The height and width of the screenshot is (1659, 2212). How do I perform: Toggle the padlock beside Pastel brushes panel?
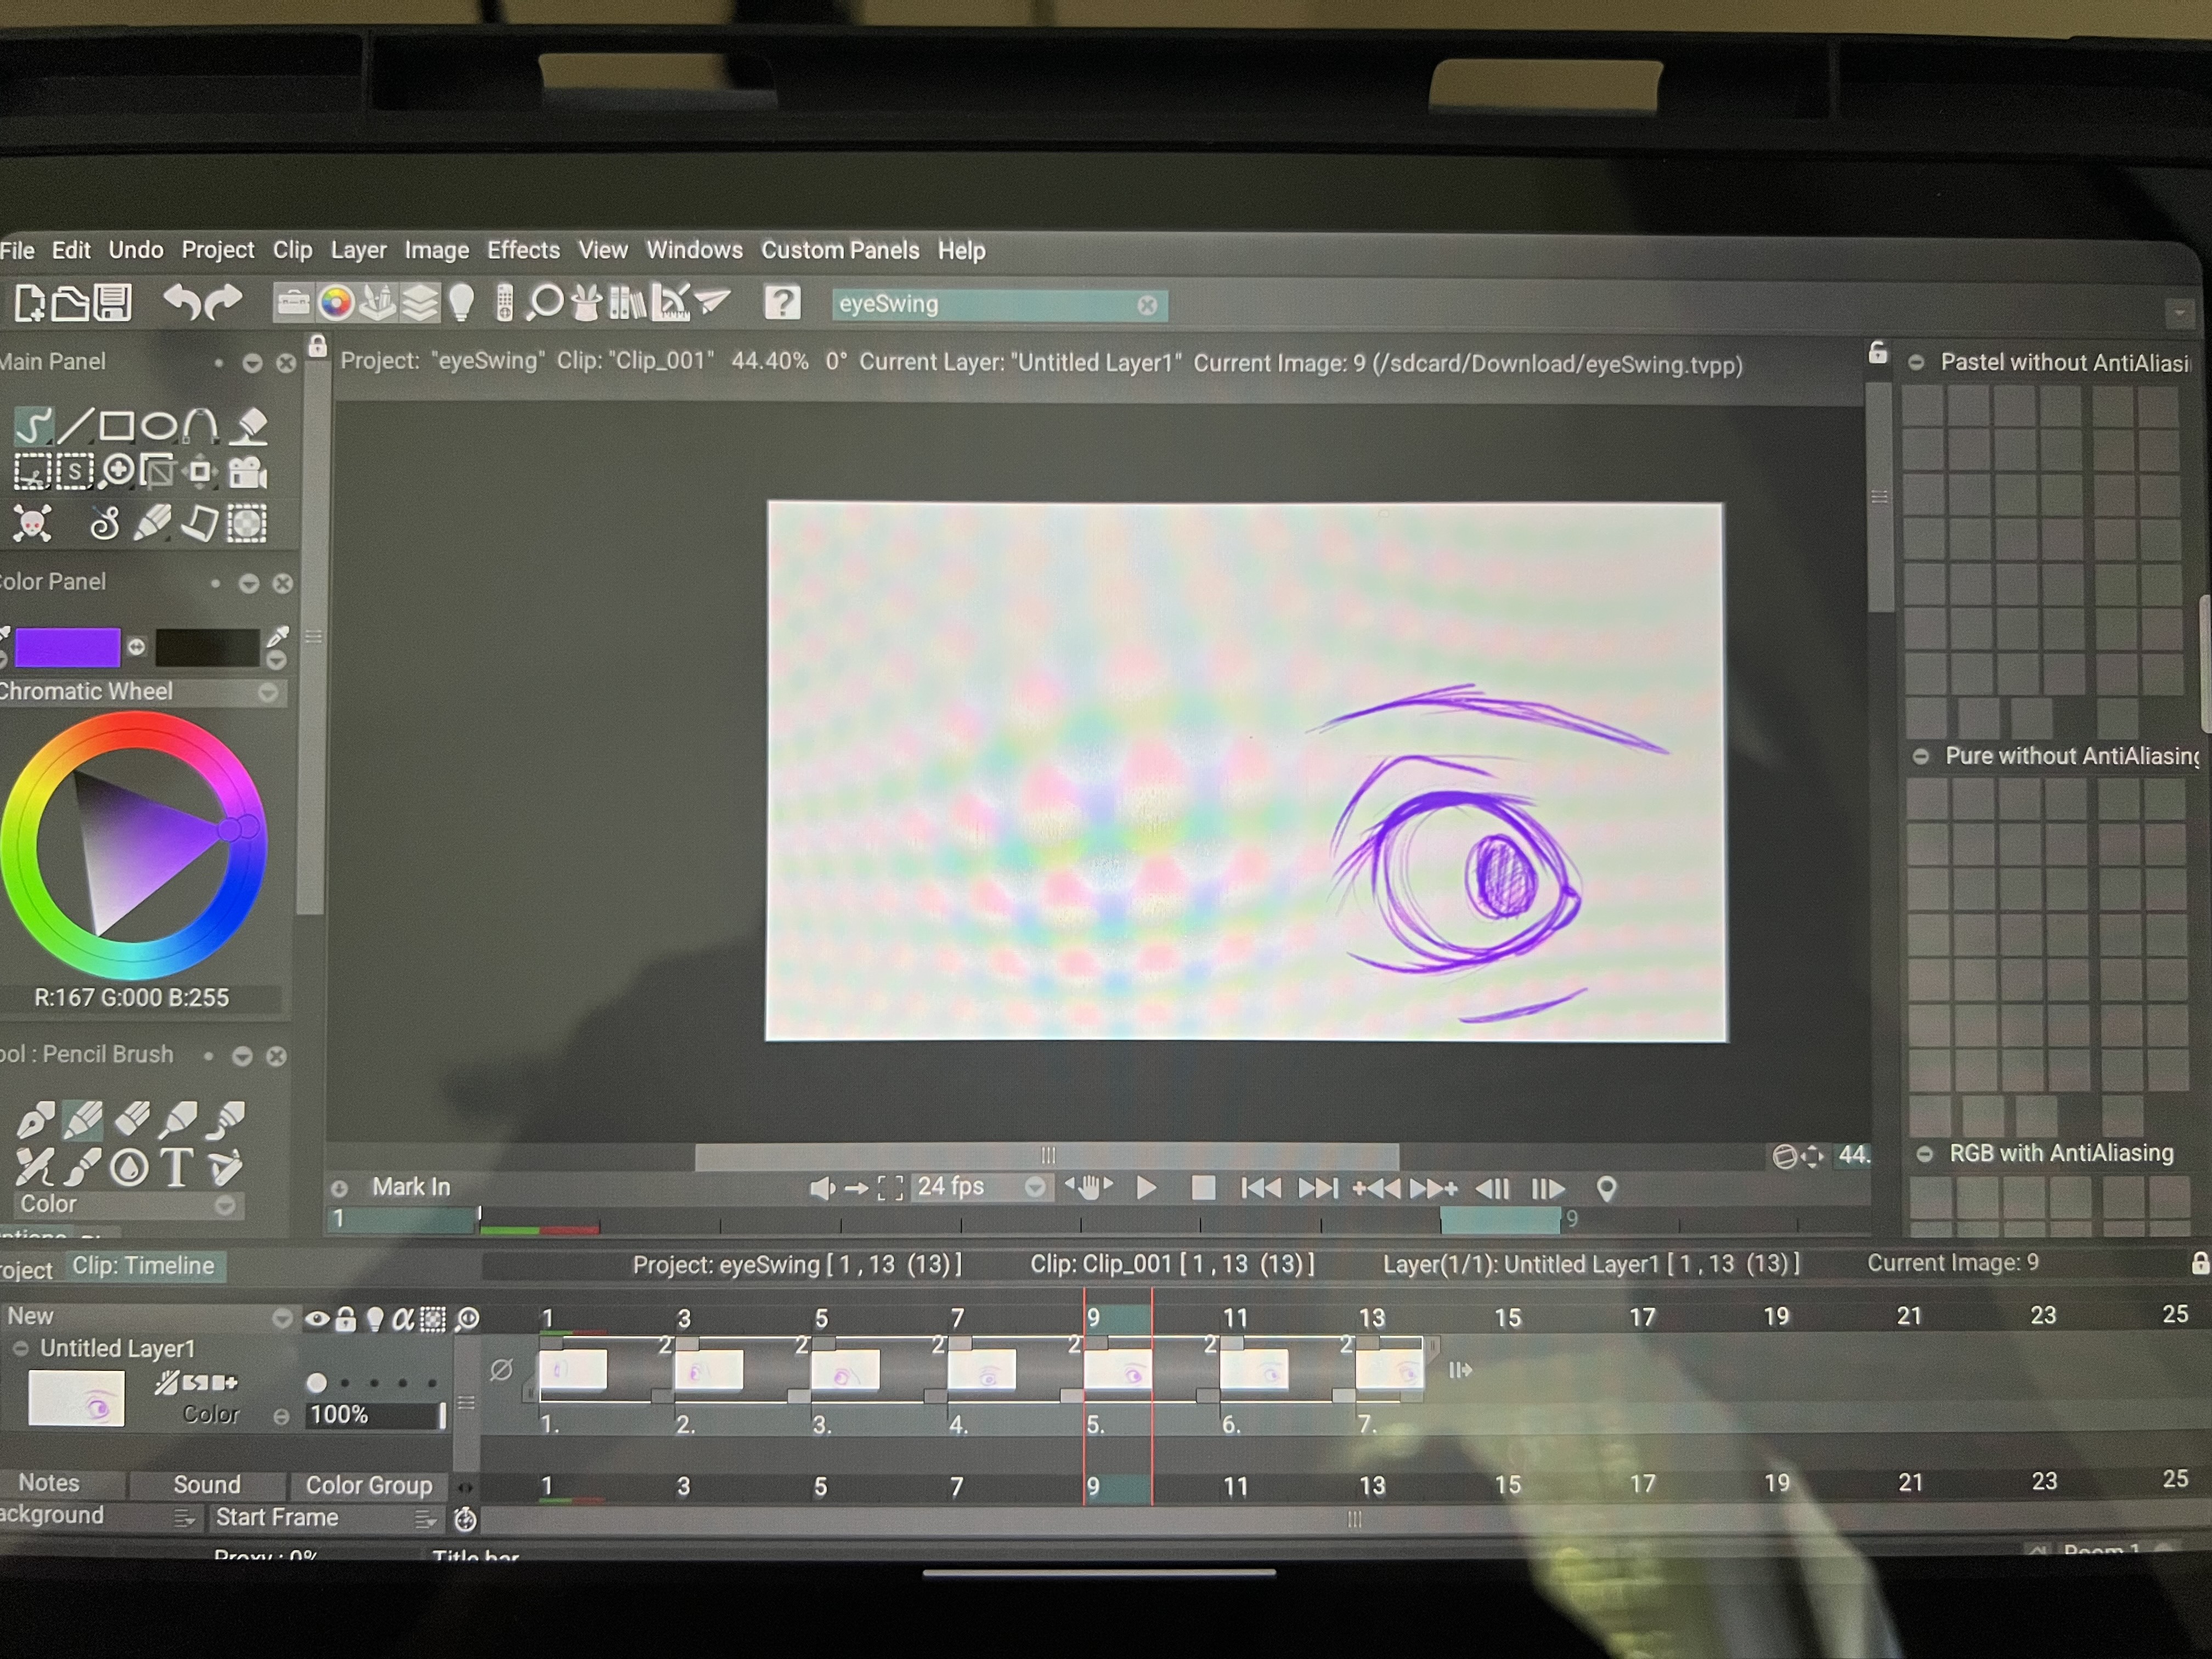1878,352
